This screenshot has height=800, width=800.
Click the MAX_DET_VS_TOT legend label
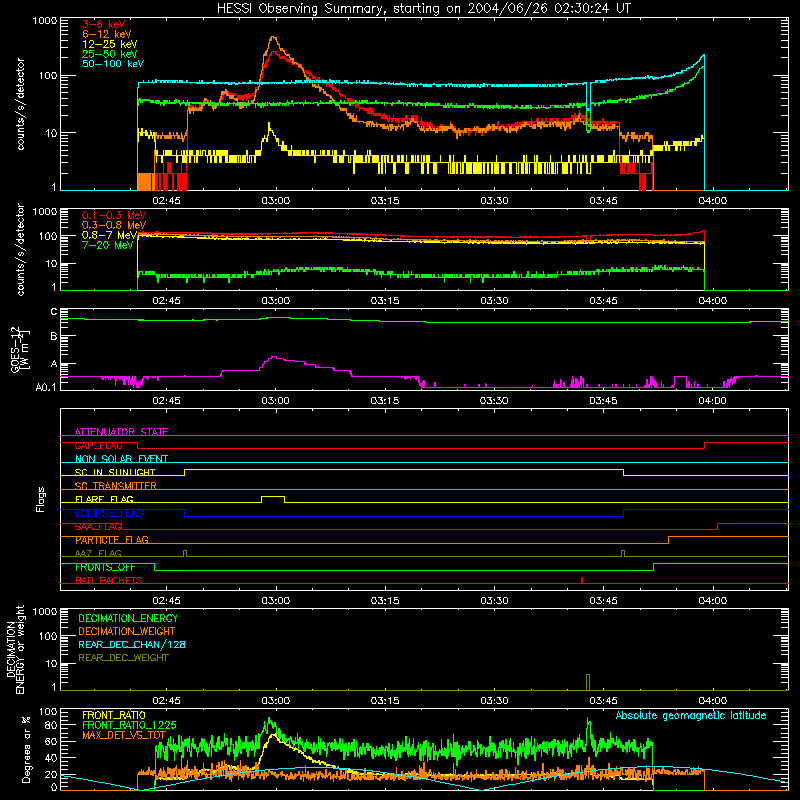coord(124,735)
